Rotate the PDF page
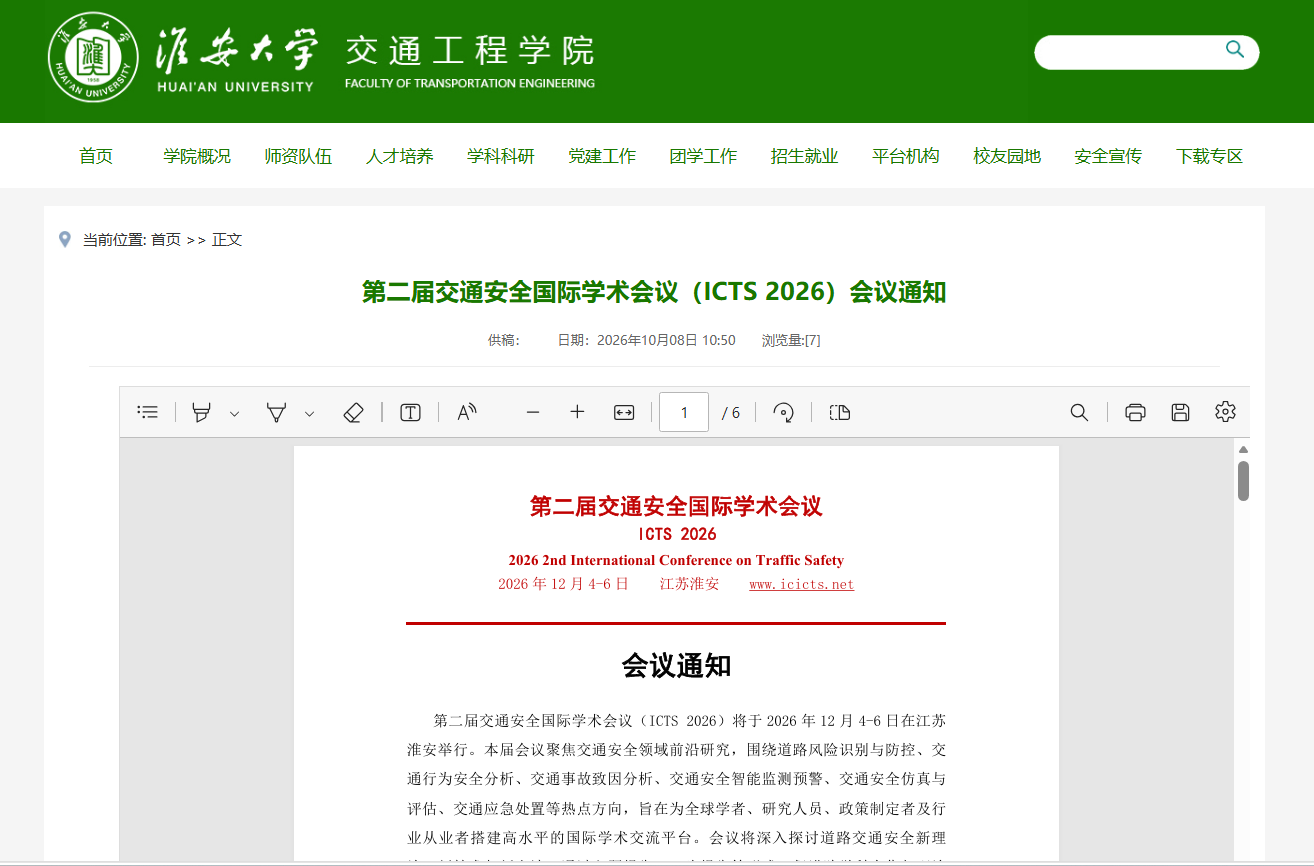The width and height of the screenshot is (1314, 866). (x=784, y=412)
